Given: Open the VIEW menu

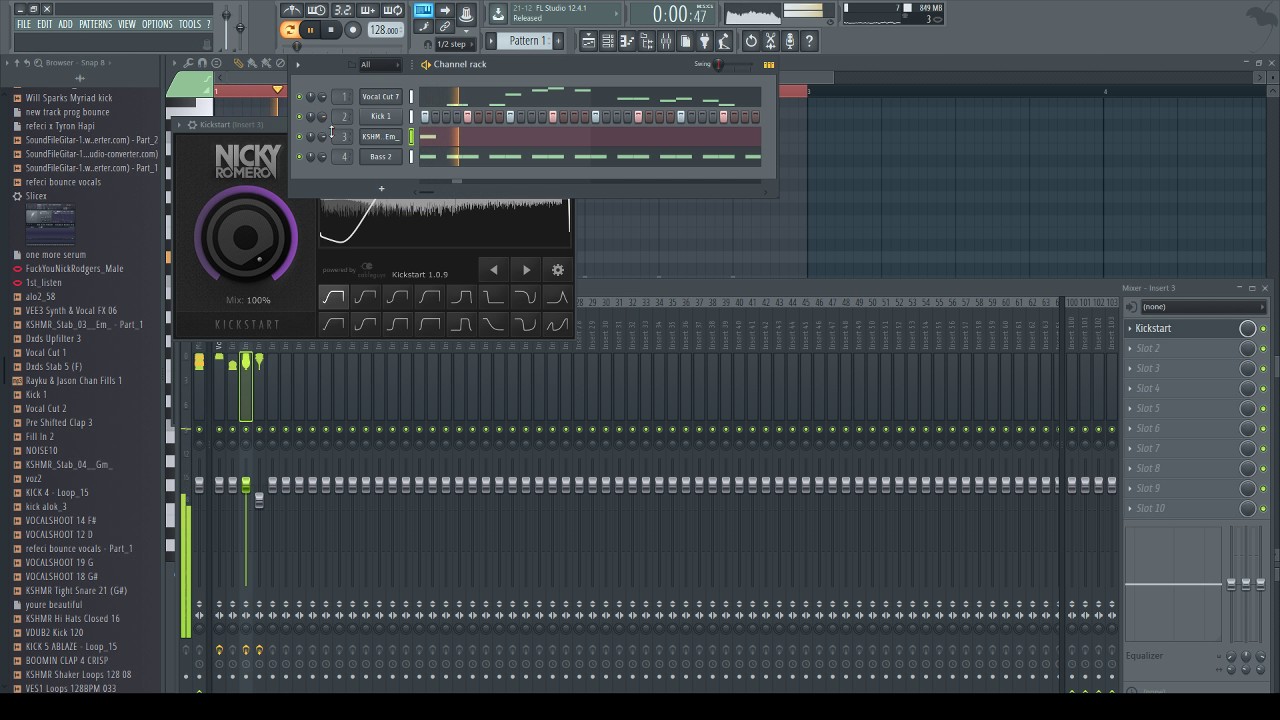Looking at the screenshot, I should pos(127,24).
